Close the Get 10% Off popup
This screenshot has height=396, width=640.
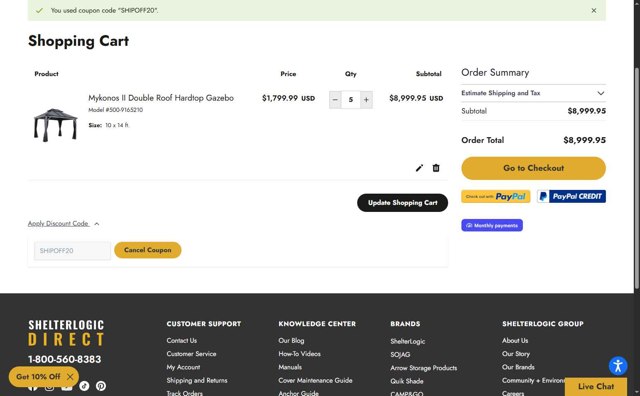(x=70, y=377)
